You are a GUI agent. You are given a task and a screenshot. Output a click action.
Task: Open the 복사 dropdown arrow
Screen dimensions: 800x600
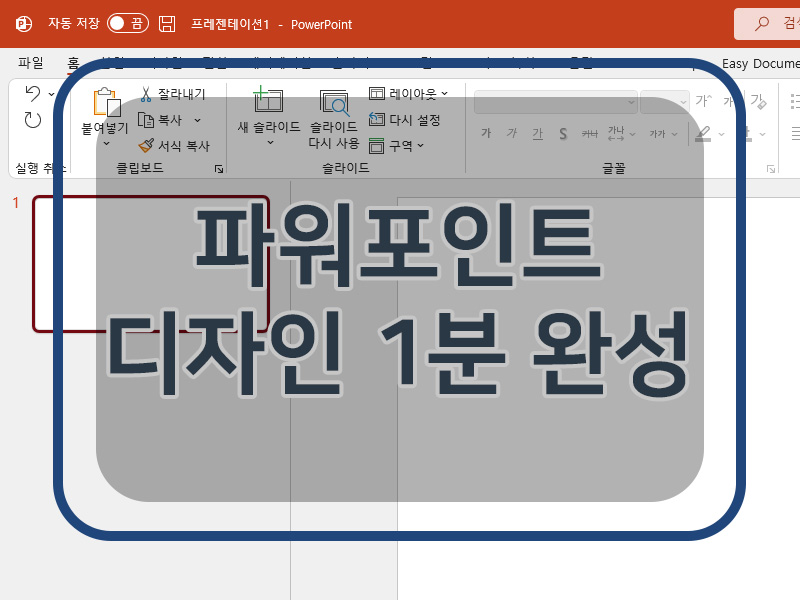[x=197, y=120]
